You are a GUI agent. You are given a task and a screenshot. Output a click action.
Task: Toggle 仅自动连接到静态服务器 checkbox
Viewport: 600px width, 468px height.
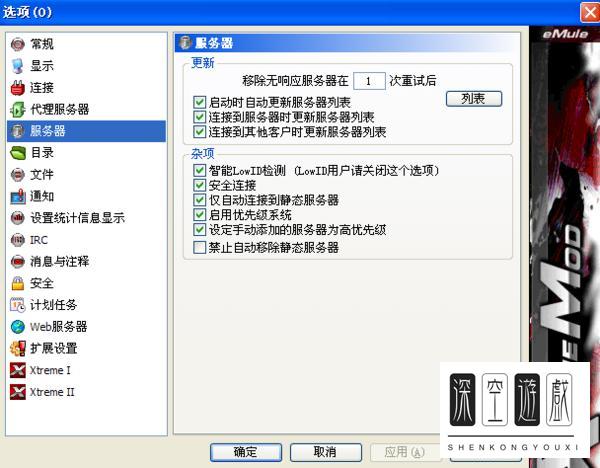(x=199, y=200)
